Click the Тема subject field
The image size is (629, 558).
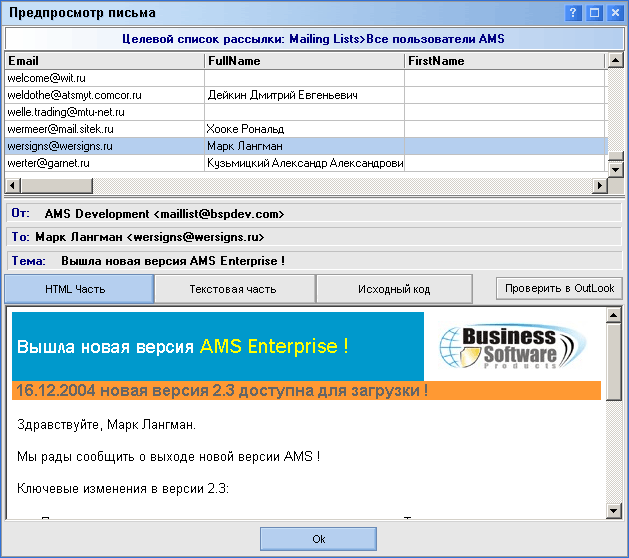tap(314, 261)
